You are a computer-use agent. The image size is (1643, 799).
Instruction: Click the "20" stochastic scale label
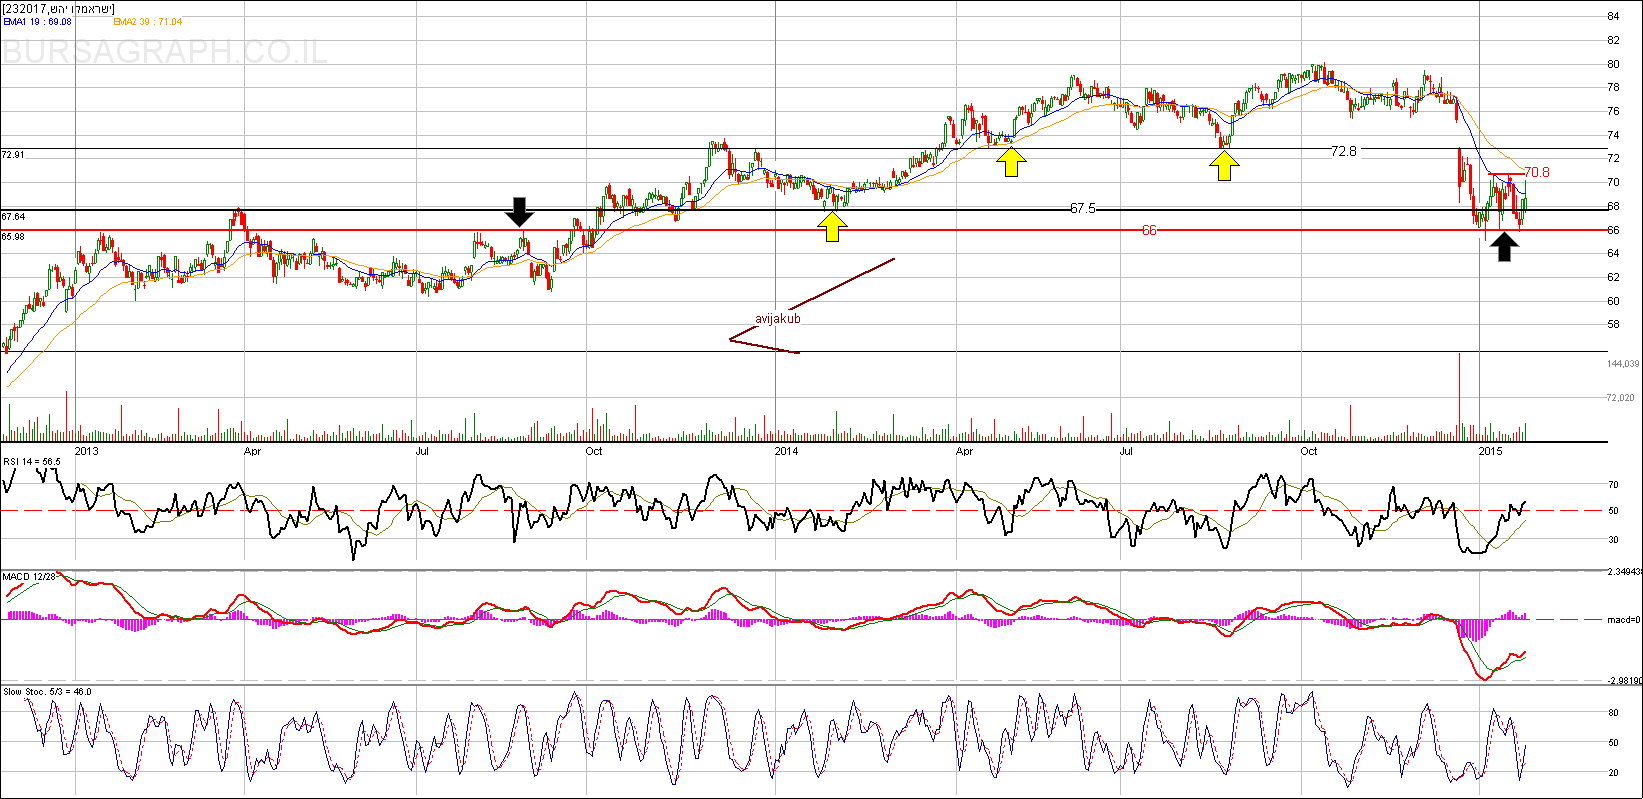tap(1612, 773)
